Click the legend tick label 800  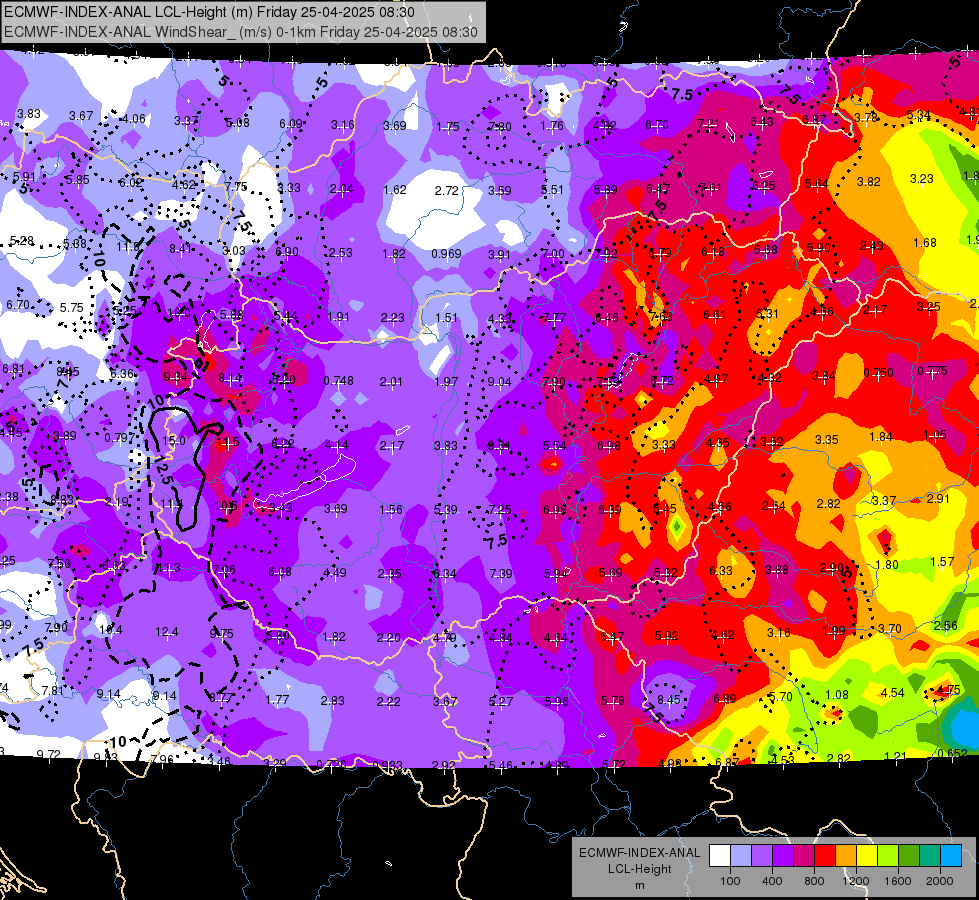[x=814, y=881]
